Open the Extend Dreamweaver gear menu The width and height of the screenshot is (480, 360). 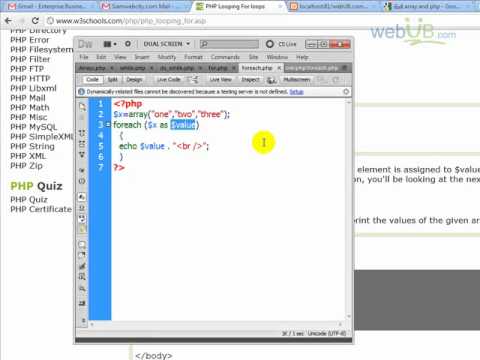pos(128,44)
